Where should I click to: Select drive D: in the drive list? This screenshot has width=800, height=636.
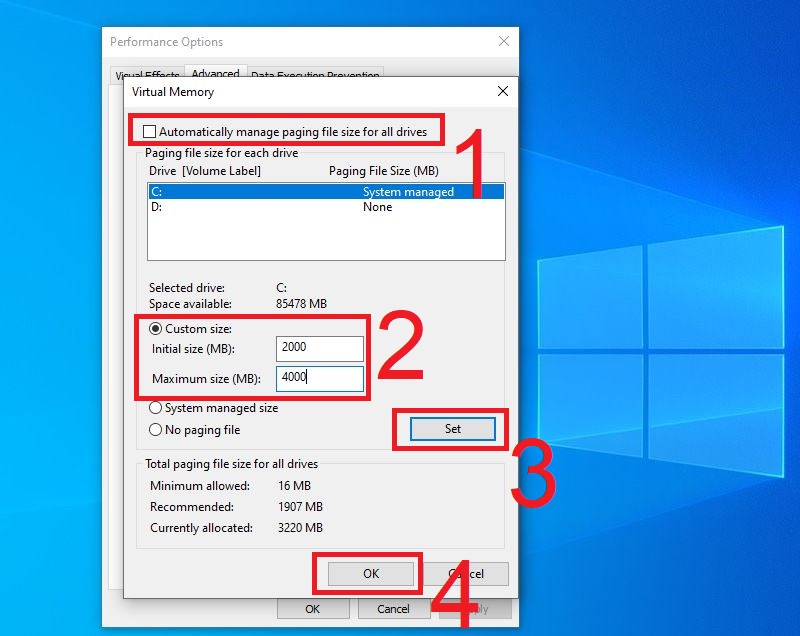tap(300, 207)
